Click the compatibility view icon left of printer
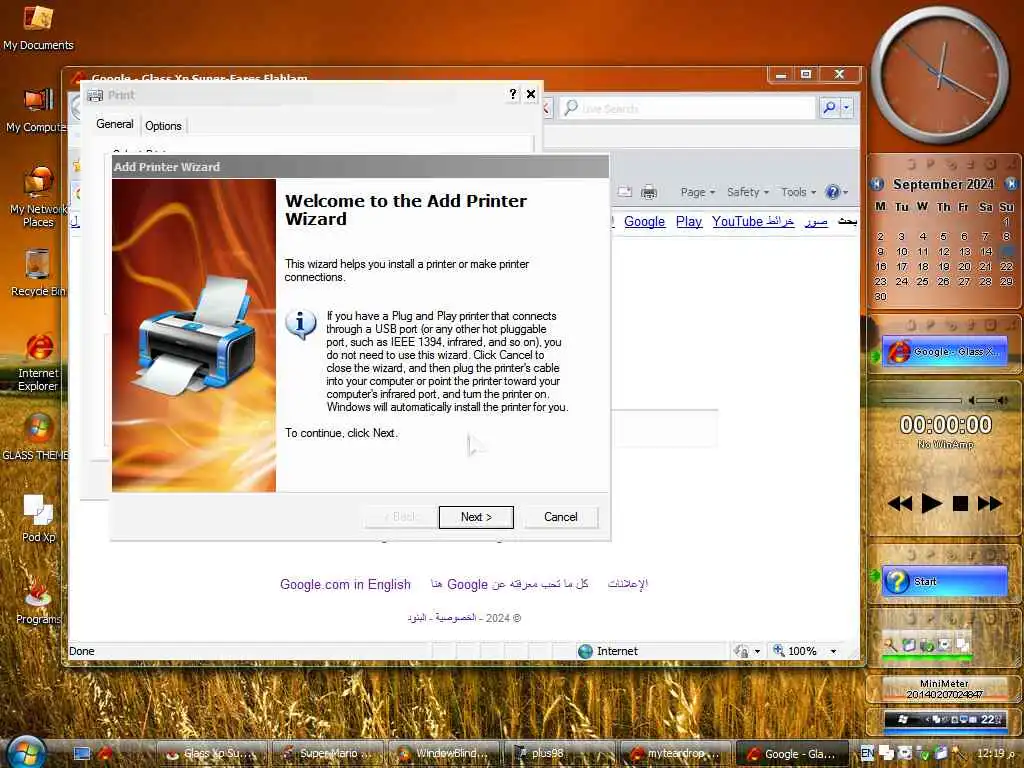 point(625,192)
